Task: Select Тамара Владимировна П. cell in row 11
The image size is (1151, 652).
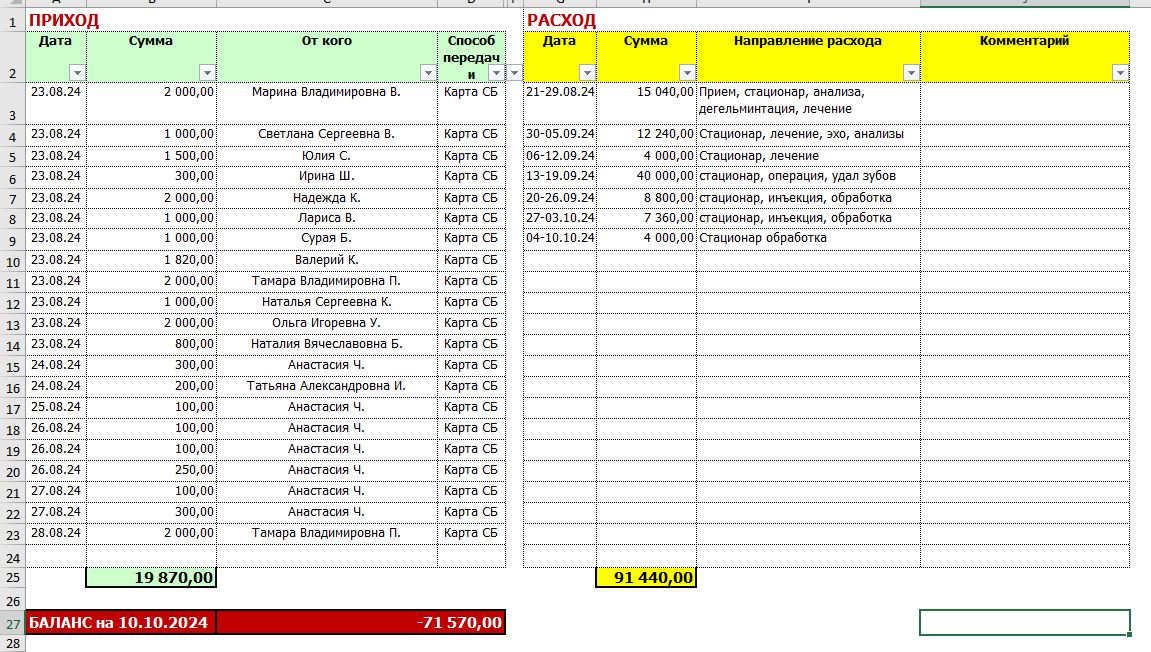Action: (x=327, y=281)
